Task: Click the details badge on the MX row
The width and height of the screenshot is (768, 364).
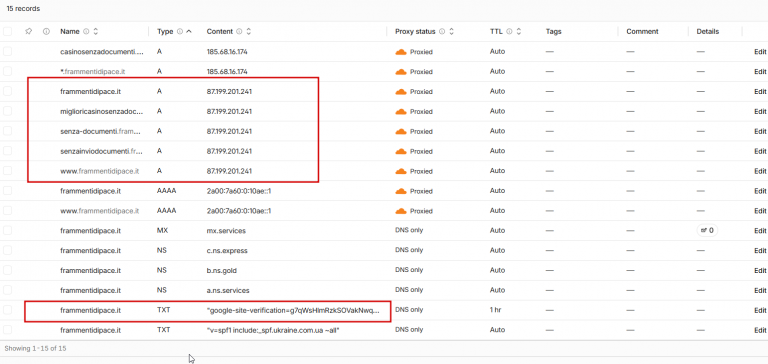Action: (x=707, y=230)
